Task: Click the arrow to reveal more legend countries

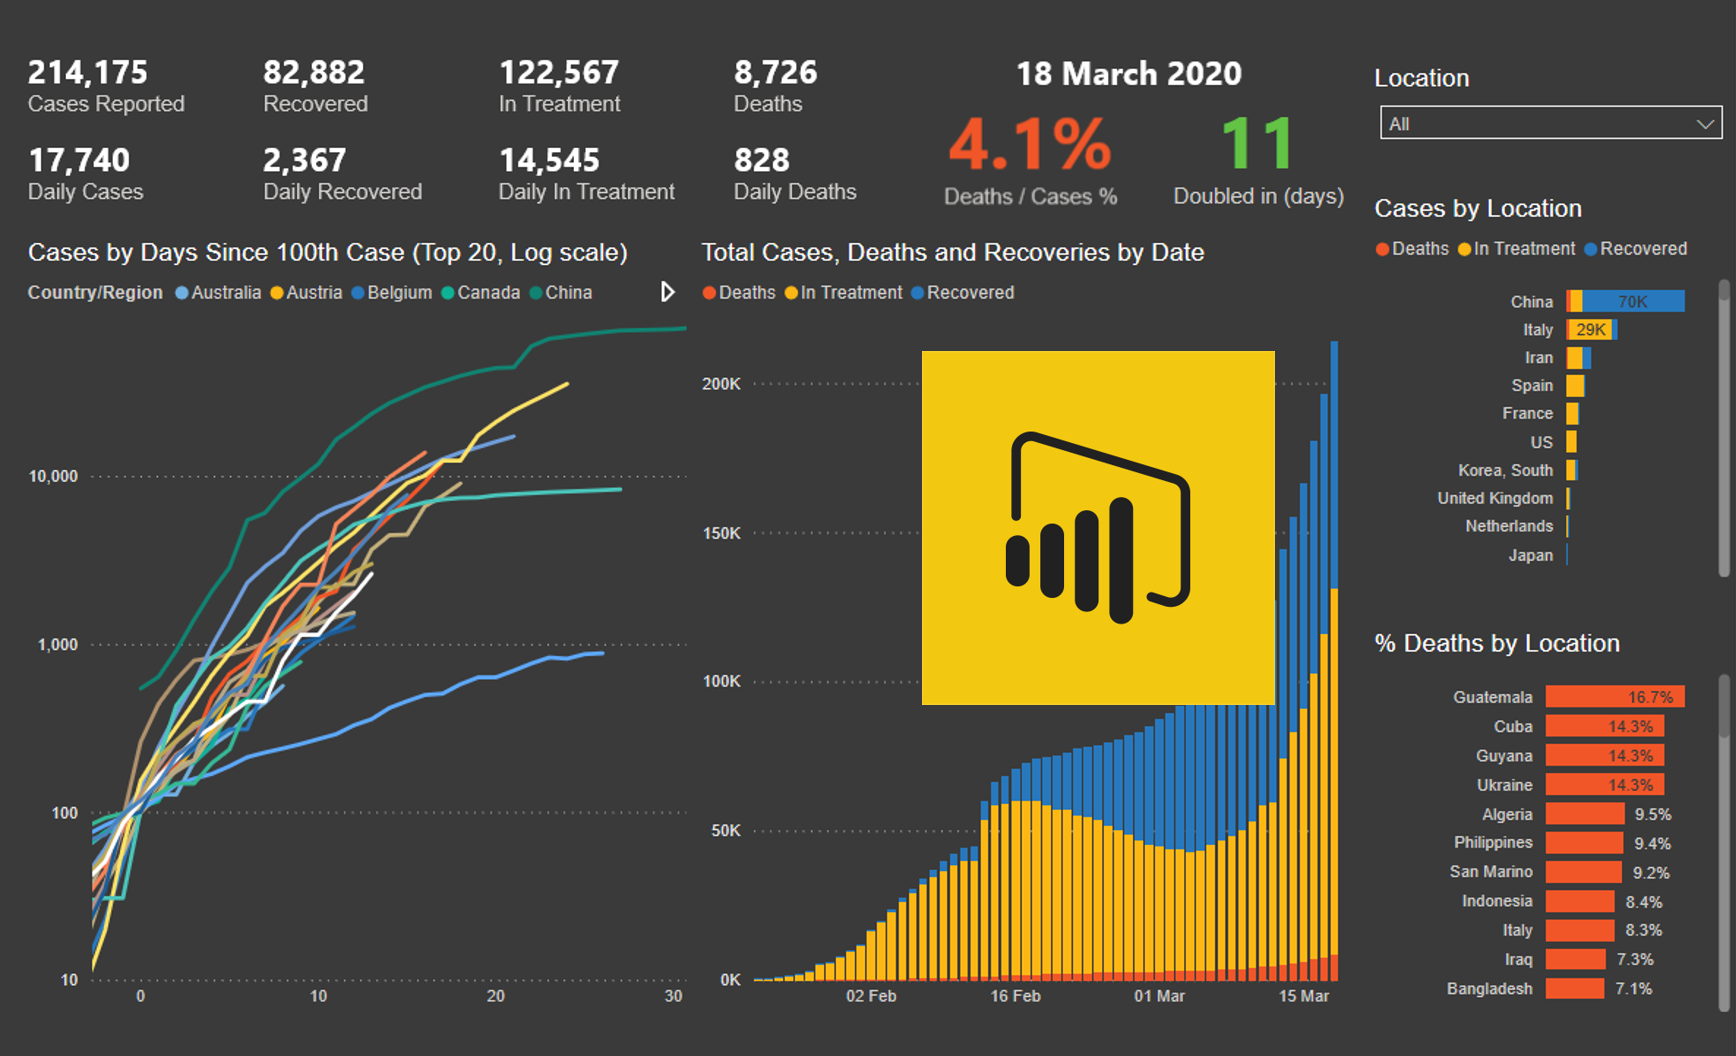Action: 667,292
